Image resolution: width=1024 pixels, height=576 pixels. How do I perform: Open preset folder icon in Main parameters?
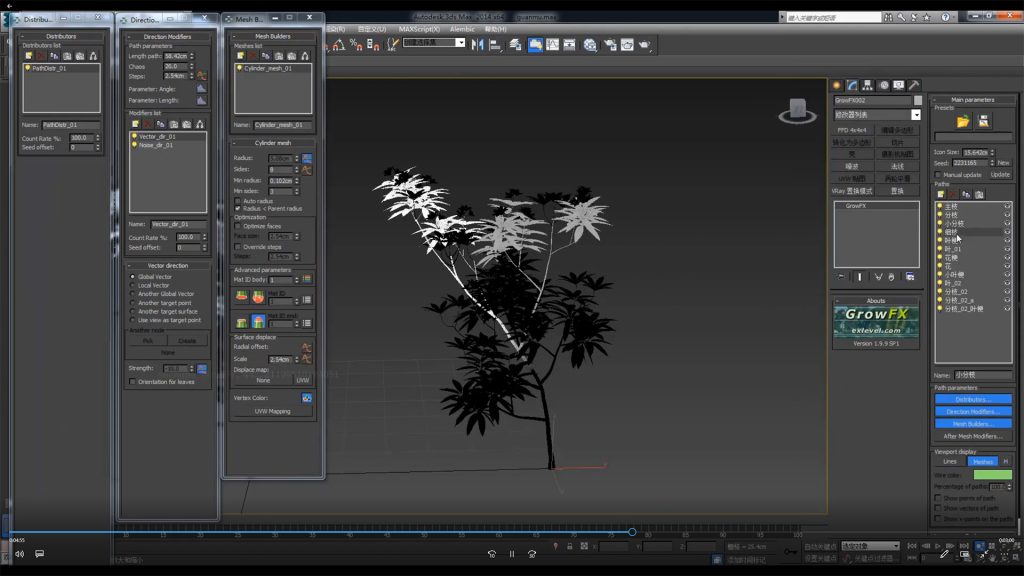[x=963, y=121]
